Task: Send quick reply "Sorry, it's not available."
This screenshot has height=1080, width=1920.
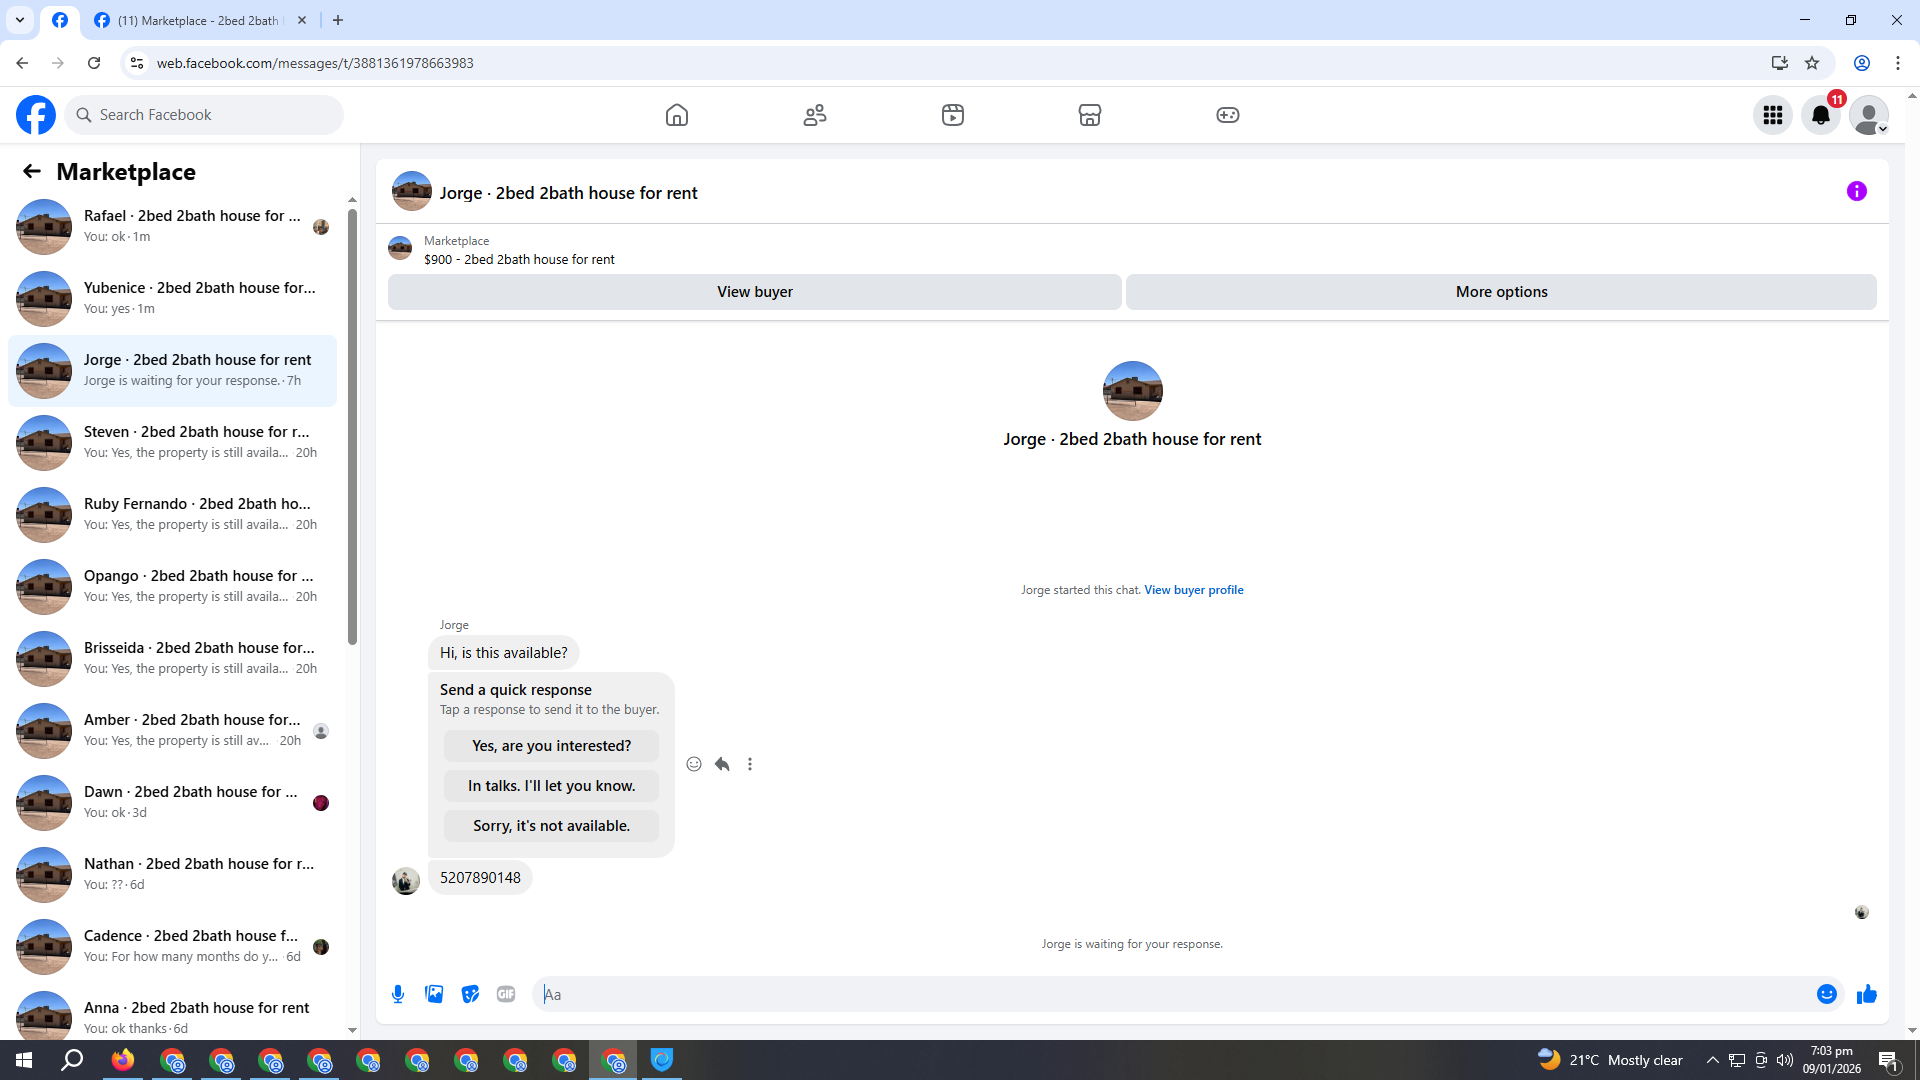Action: [x=551, y=826]
